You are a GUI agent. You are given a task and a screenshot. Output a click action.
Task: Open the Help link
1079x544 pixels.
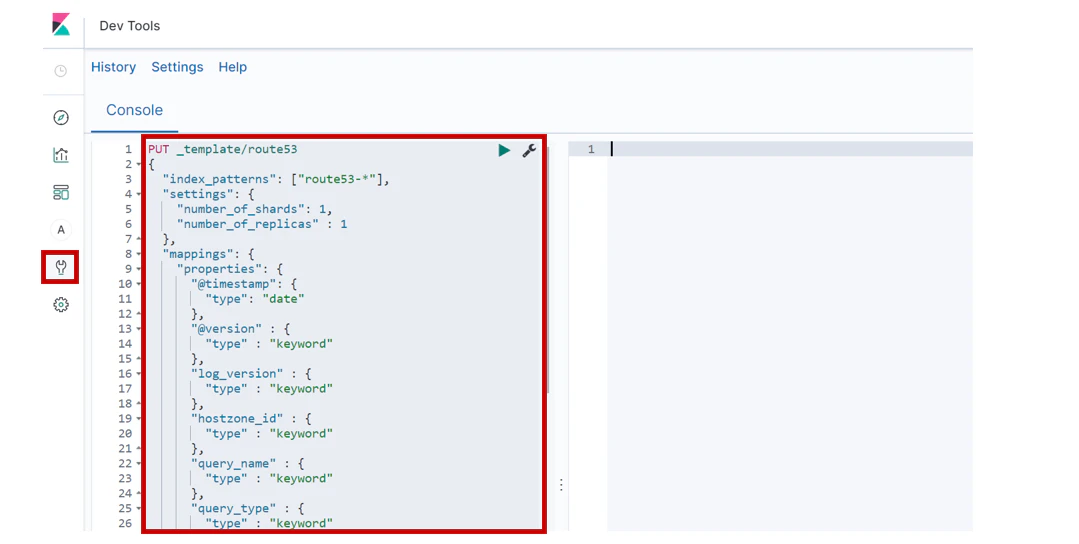coord(233,67)
